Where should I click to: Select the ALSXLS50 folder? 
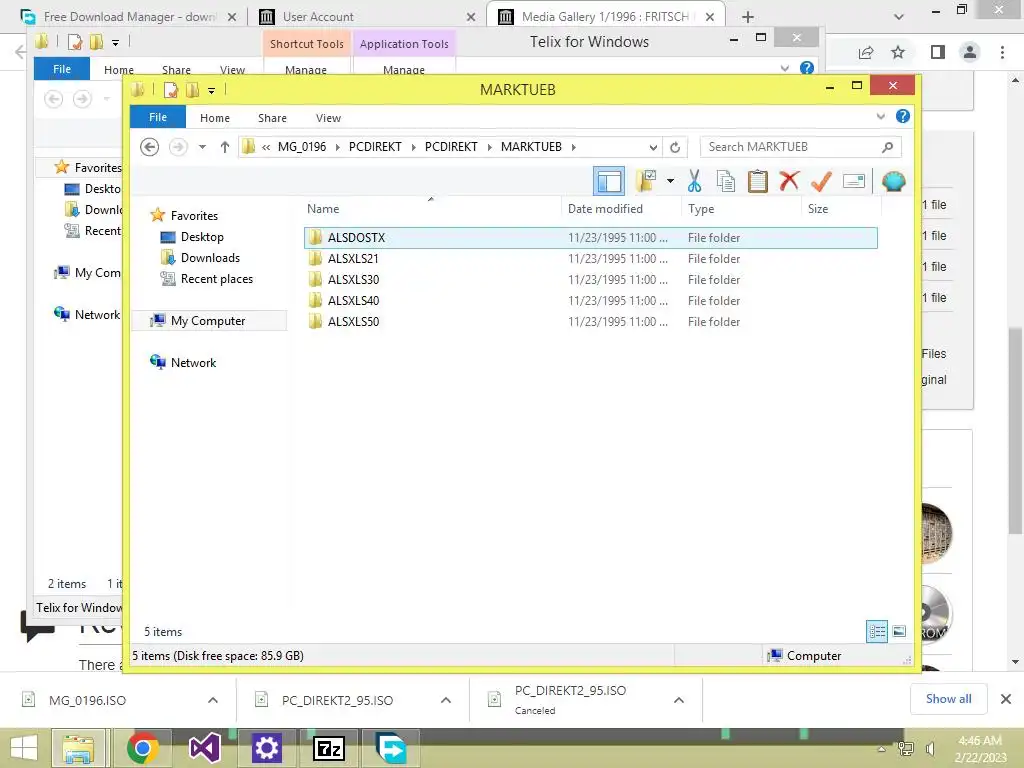(x=590, y=321)
